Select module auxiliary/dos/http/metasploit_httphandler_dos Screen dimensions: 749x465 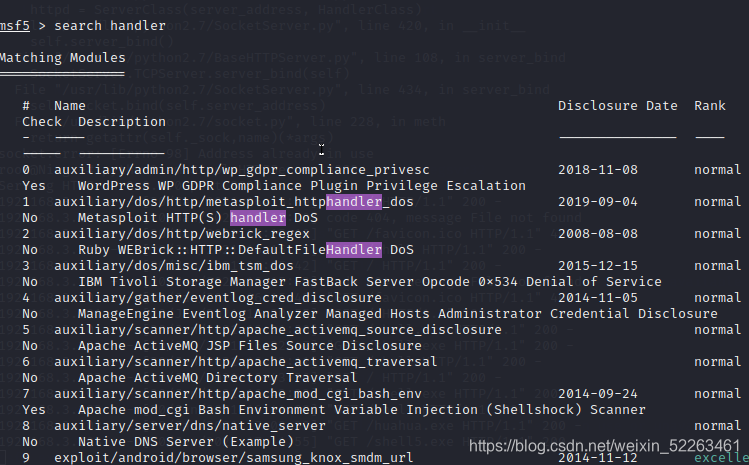(x=234, y=202)
